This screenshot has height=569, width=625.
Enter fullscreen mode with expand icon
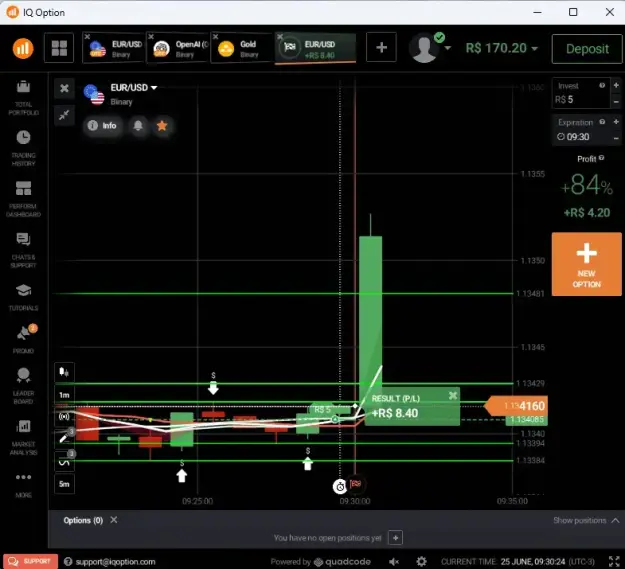coord(614,561)
